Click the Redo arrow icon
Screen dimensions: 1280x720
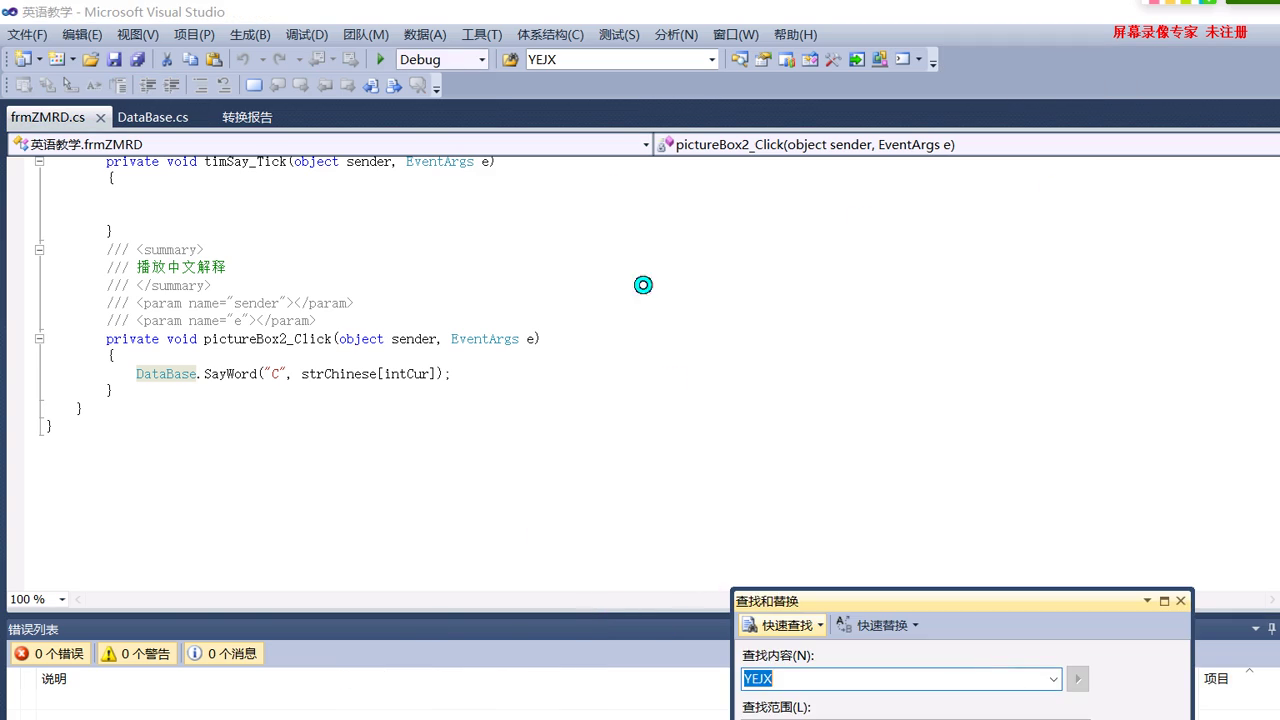[x=281, y=59]
